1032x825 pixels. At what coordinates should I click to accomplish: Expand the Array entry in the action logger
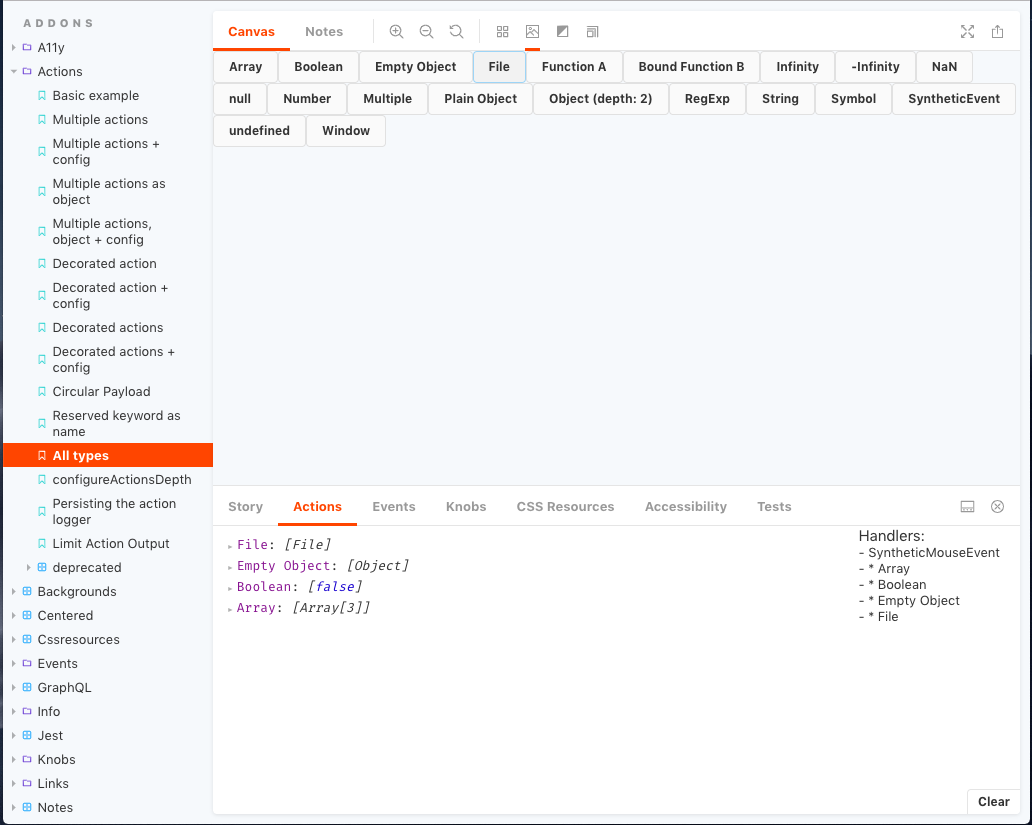(231, 607)
